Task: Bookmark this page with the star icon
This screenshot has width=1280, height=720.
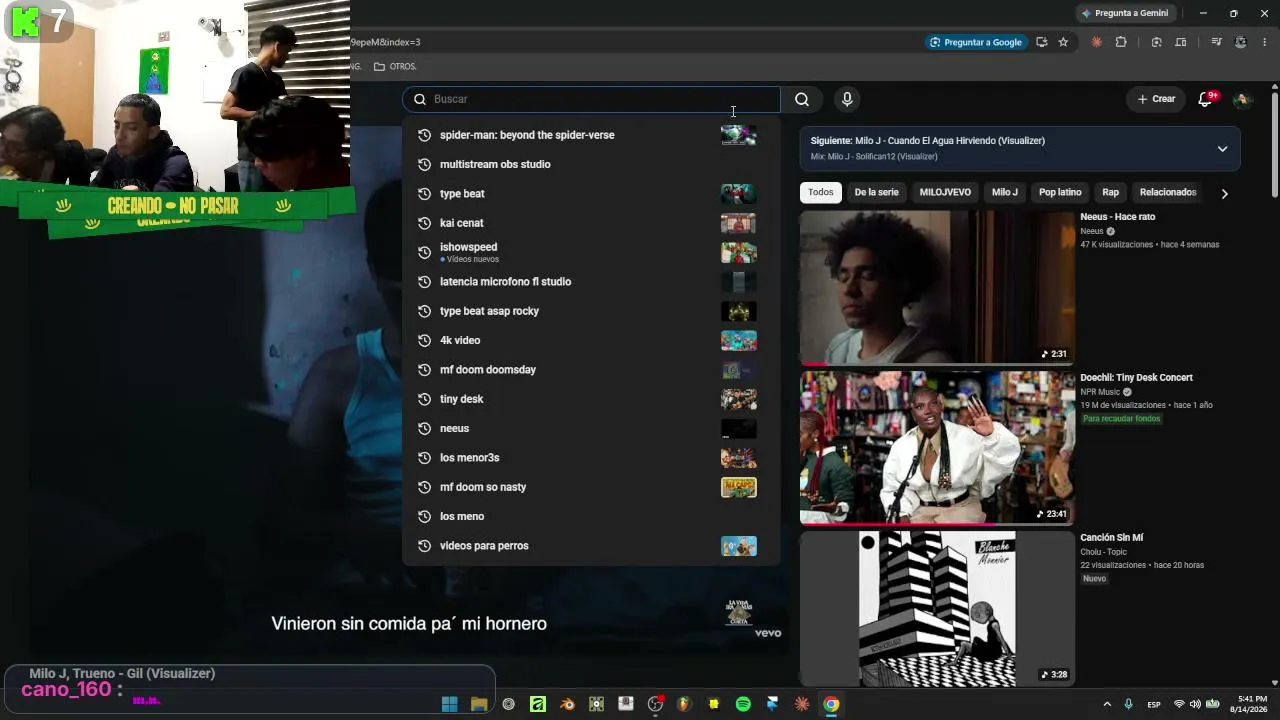Action: pyautogui.click(x=1063, y=42)
